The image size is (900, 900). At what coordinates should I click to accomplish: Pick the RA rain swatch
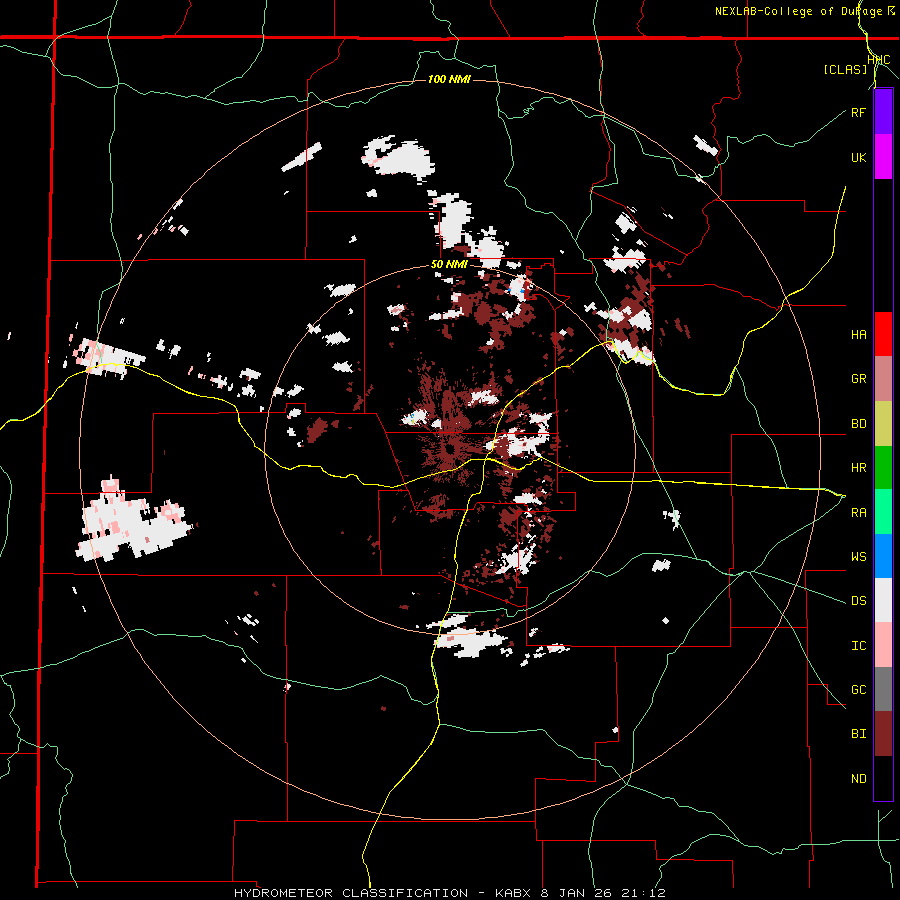coord(883,512)
